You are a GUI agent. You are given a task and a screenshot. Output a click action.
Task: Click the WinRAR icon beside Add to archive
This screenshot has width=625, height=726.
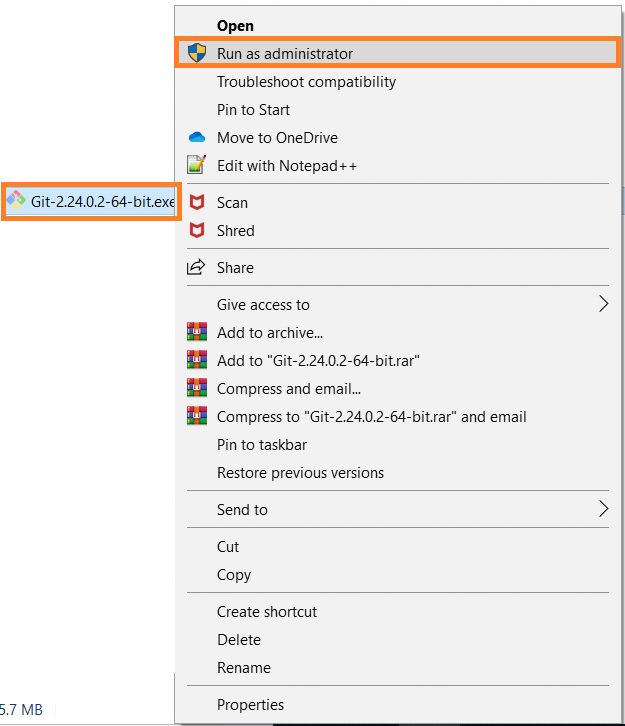[197, 333]
